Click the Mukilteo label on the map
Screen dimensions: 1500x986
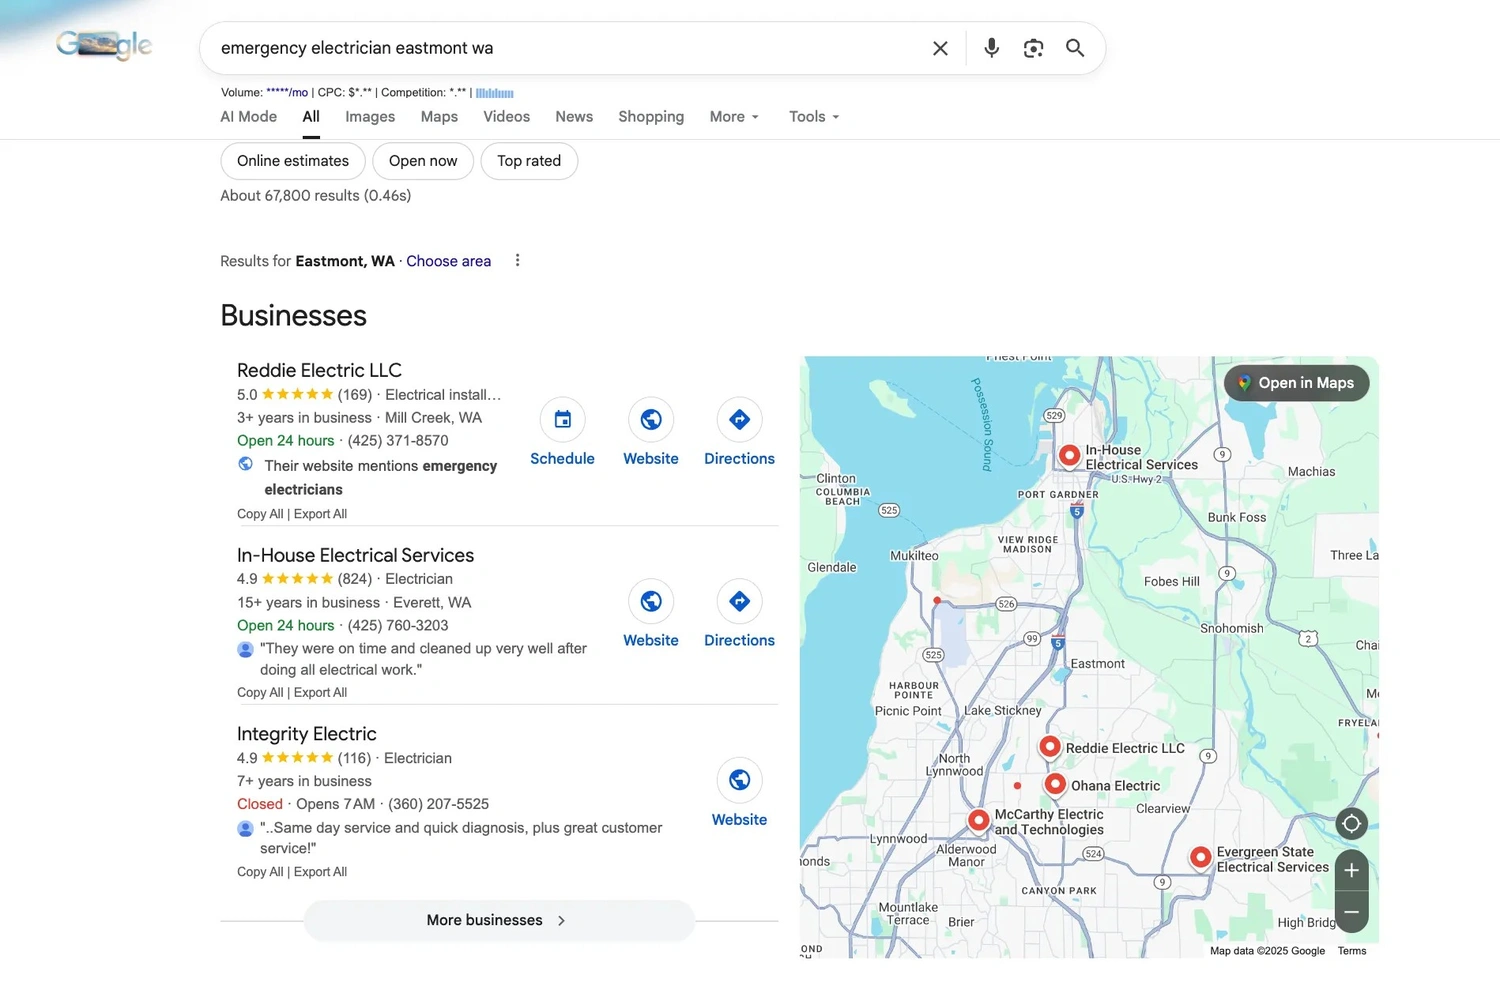tap(914, 556)
